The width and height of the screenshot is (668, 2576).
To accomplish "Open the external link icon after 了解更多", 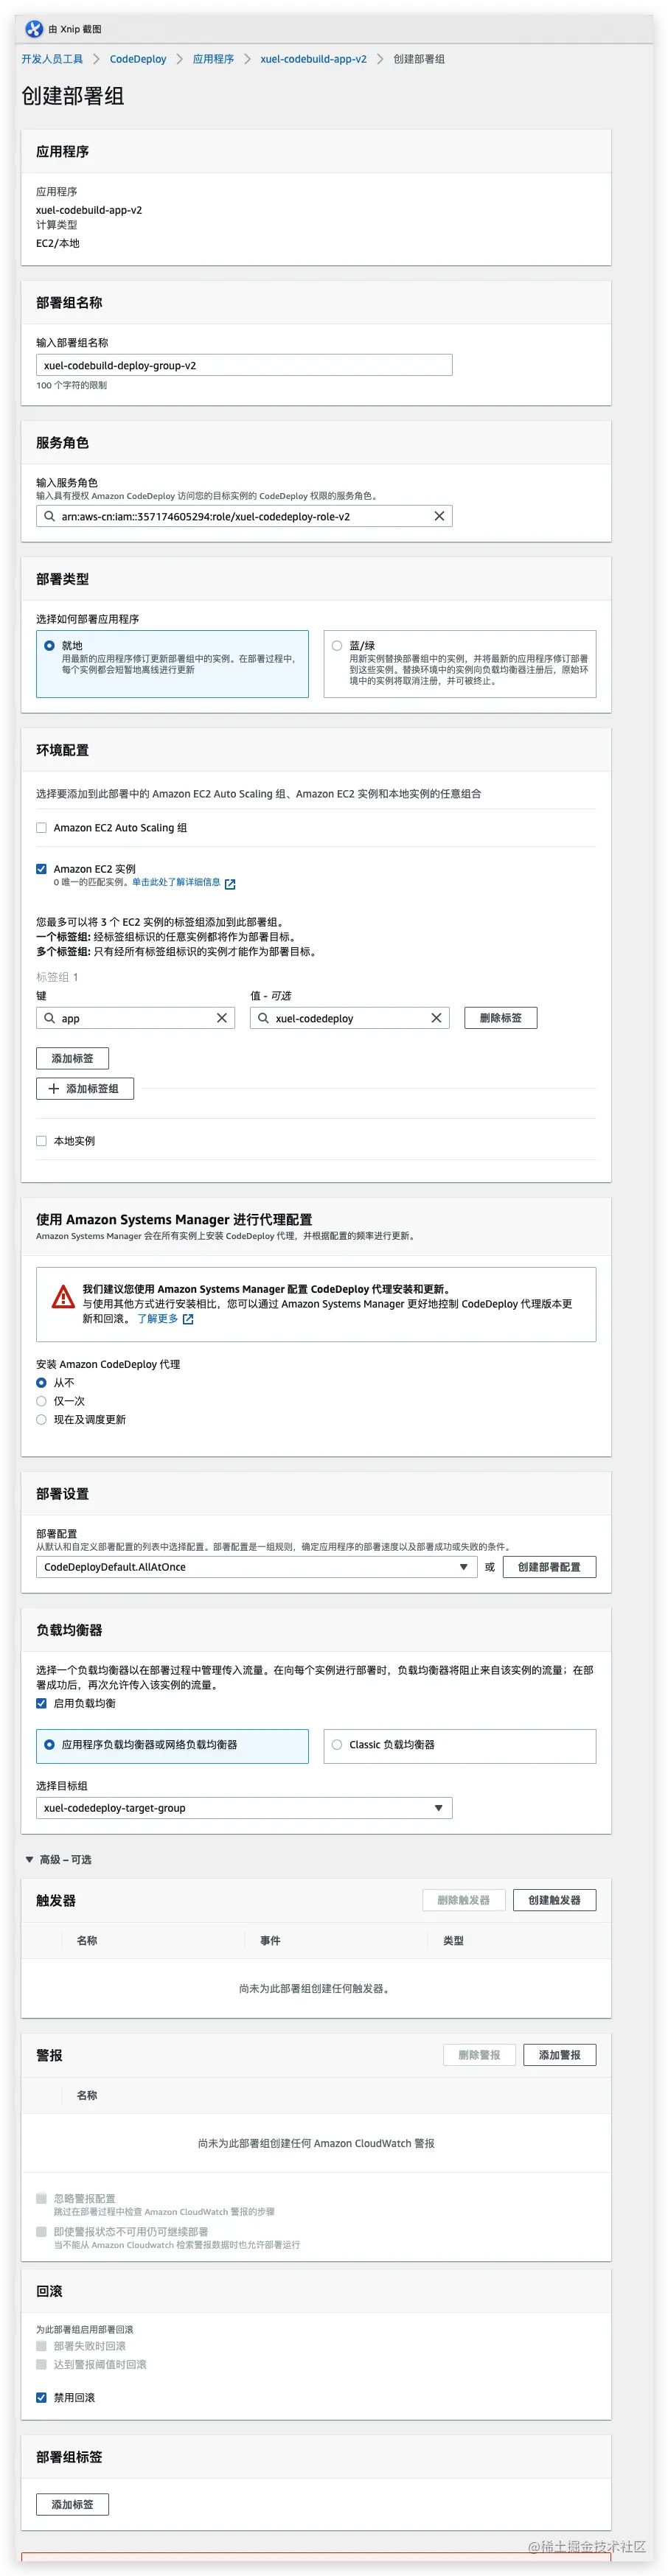I will point(188,1319).
